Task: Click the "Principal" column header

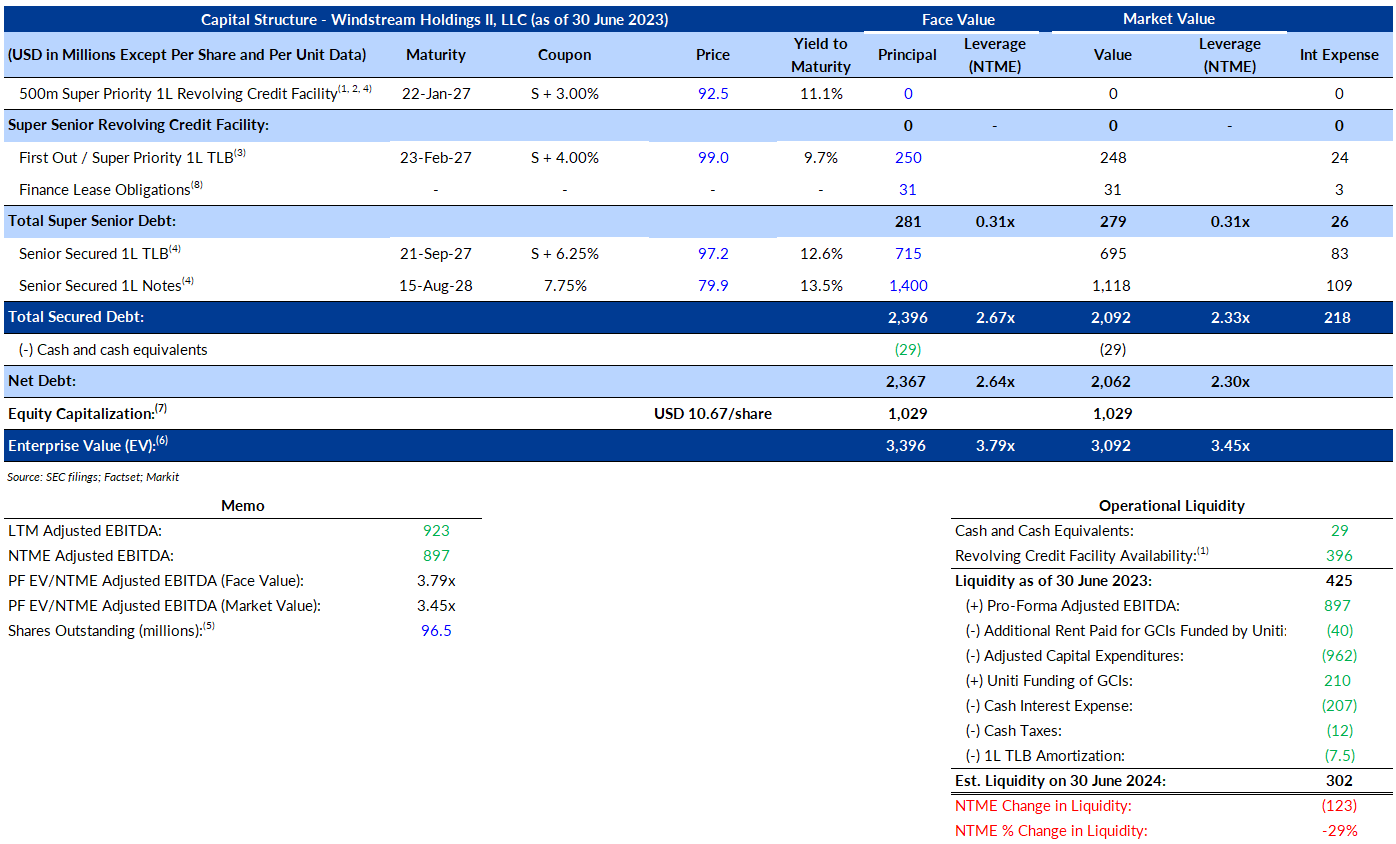Action: tap(907, 55)
